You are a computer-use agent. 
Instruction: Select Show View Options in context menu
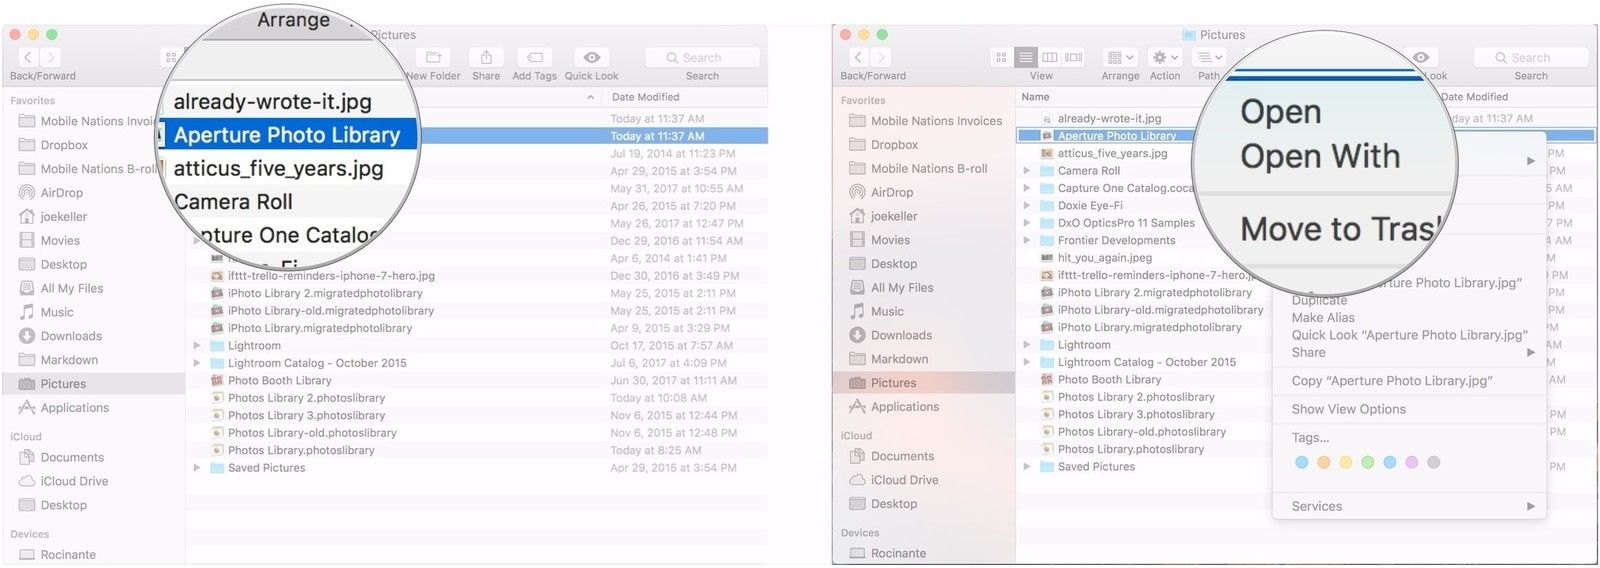1348,409
